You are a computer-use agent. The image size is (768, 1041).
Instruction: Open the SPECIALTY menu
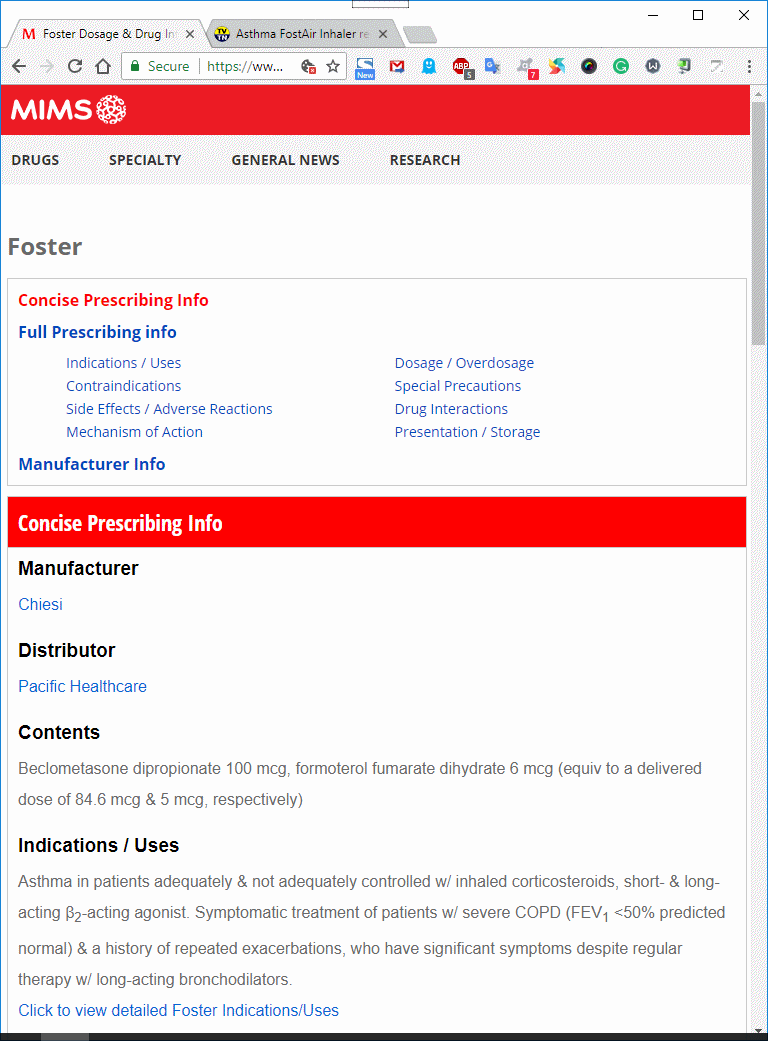click(145, 160)
